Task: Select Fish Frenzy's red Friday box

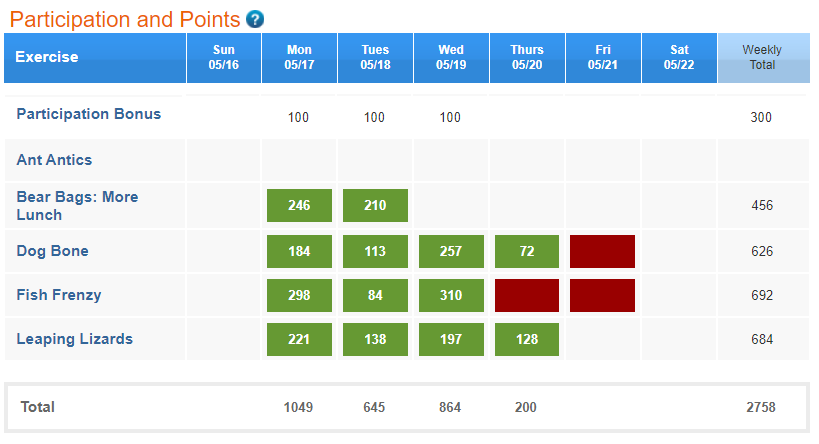Action: tap(602, 295)
